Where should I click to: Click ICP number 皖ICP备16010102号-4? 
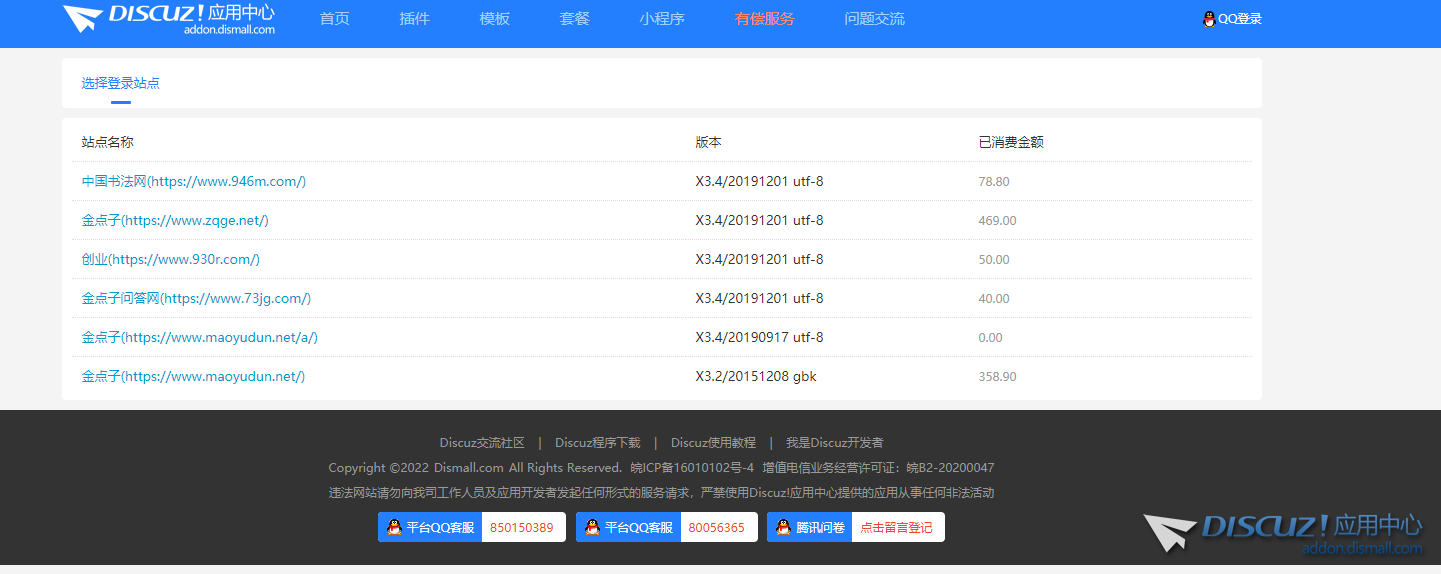(692, 468)
